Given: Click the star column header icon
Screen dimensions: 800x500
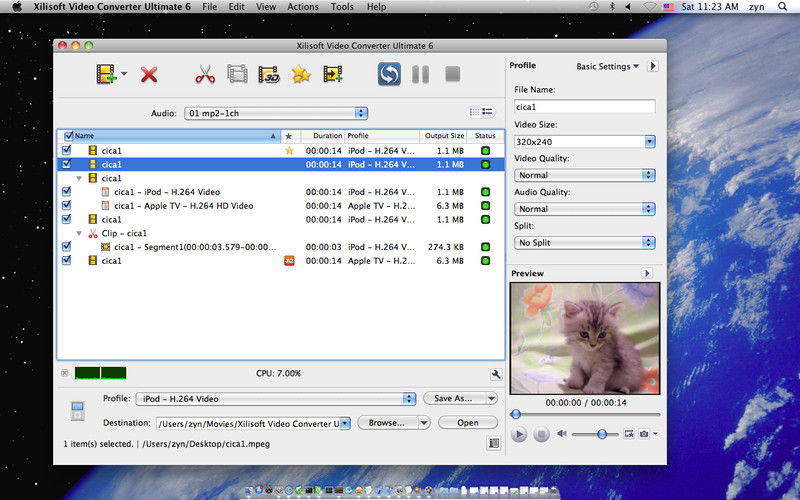Looking at the screenshot, I should click(x=289, y=136).
